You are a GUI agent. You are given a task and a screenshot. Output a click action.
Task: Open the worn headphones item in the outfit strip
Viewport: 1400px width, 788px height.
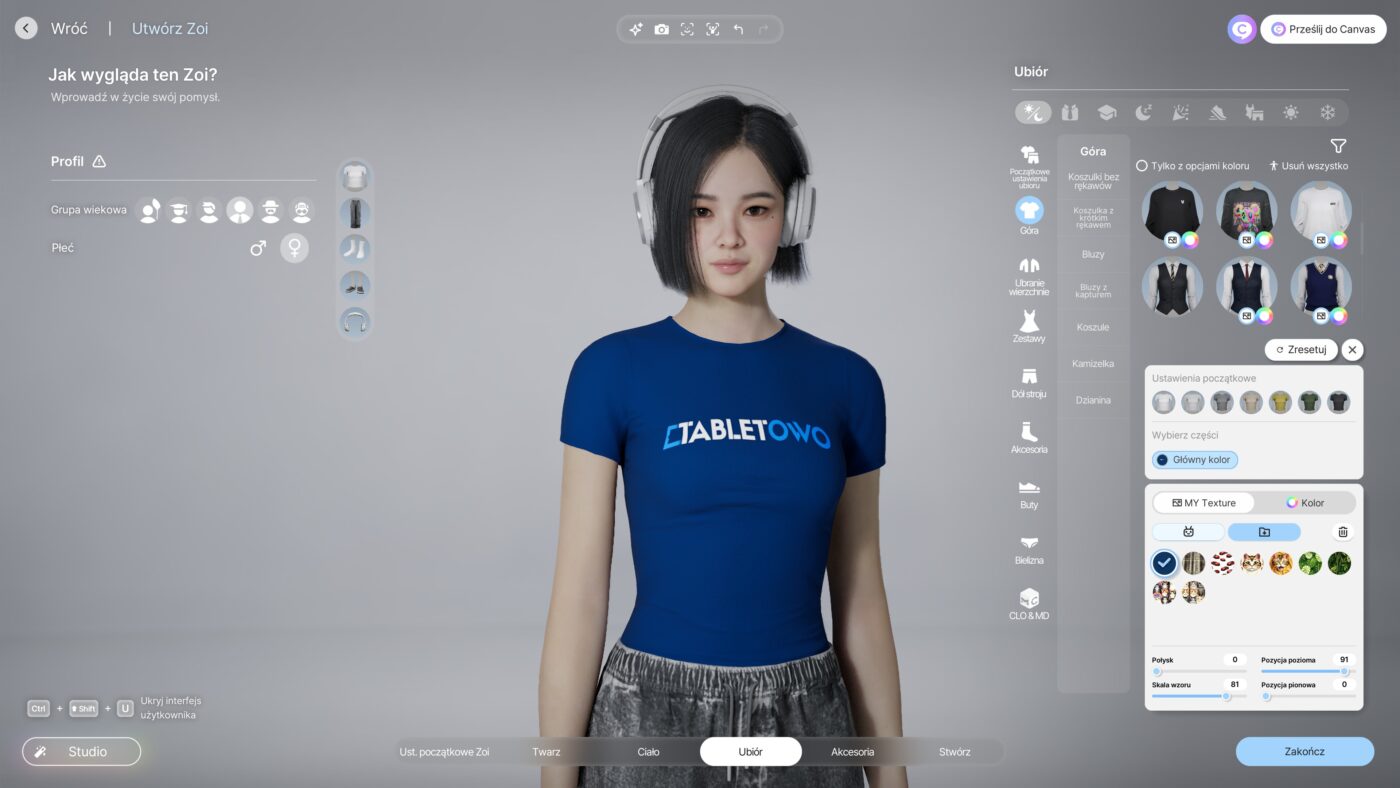point(355,321)
